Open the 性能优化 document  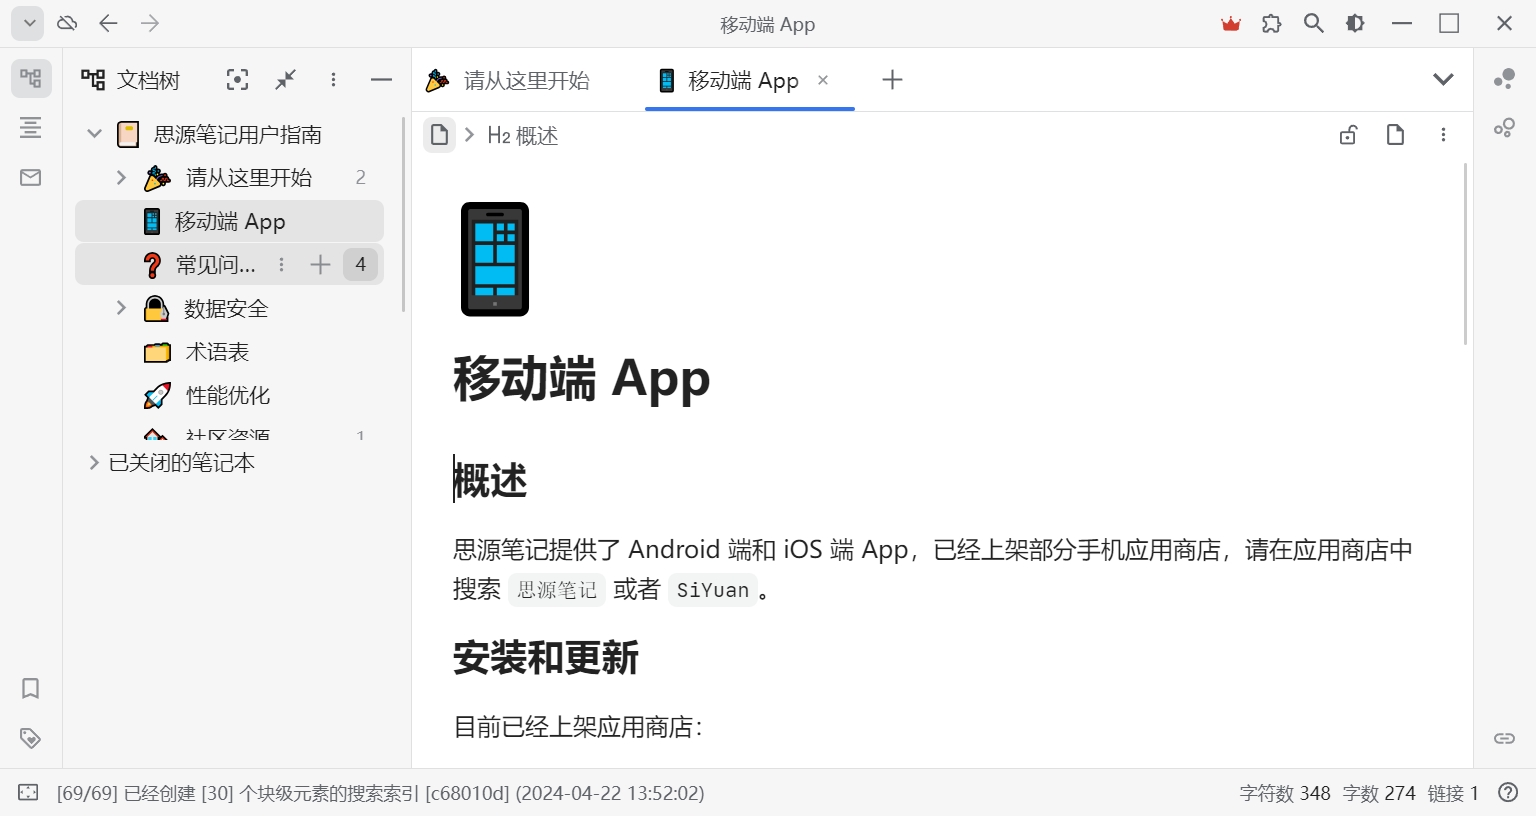click(228, 395)
